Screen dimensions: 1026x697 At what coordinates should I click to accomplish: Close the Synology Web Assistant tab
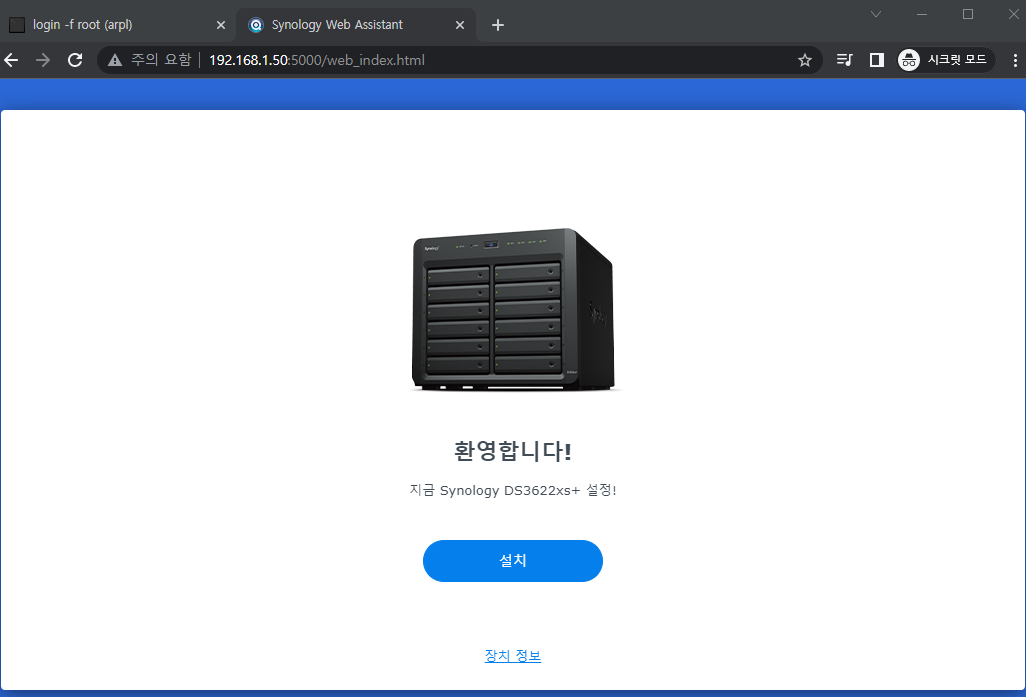pos(460,25)
